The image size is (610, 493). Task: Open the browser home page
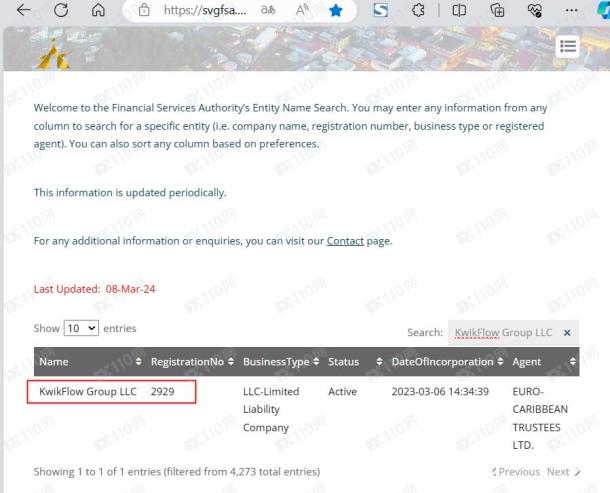click(98, 10)
